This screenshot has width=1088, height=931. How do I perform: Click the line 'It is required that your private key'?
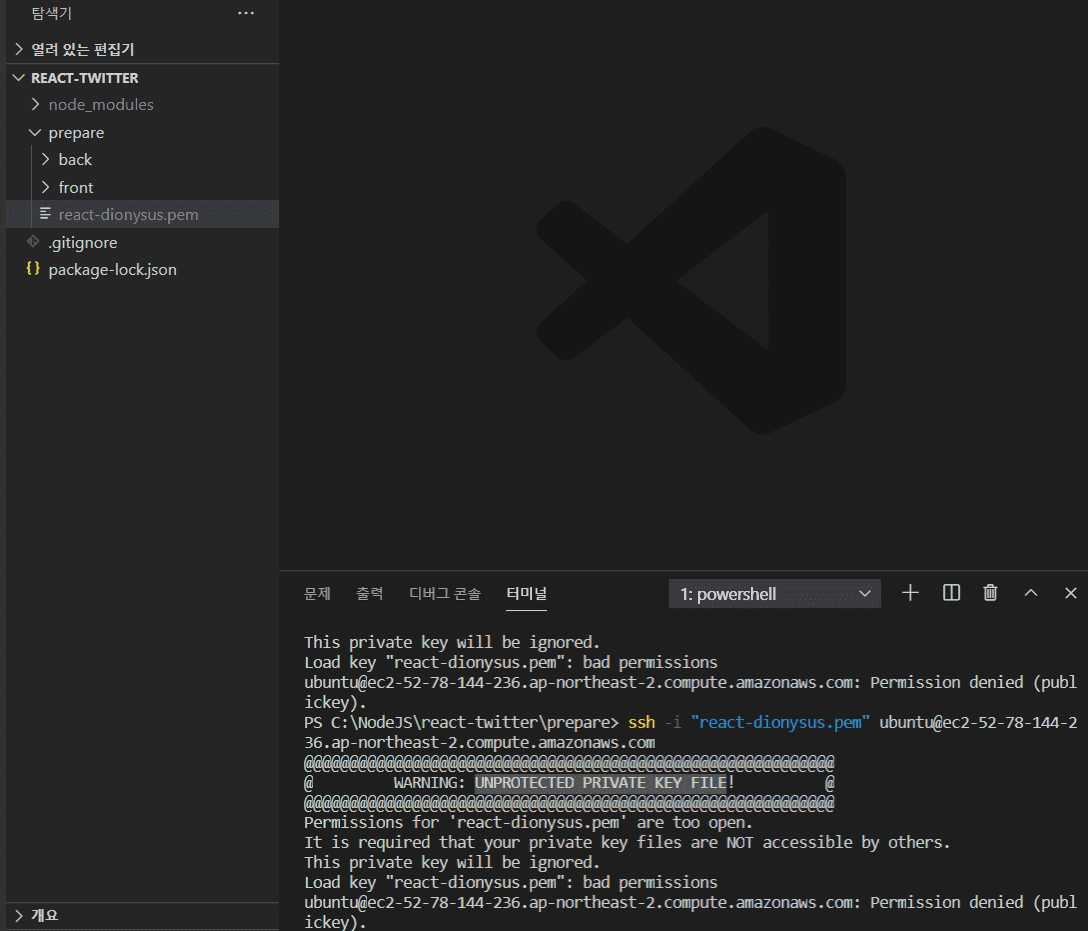click(627, 842)
